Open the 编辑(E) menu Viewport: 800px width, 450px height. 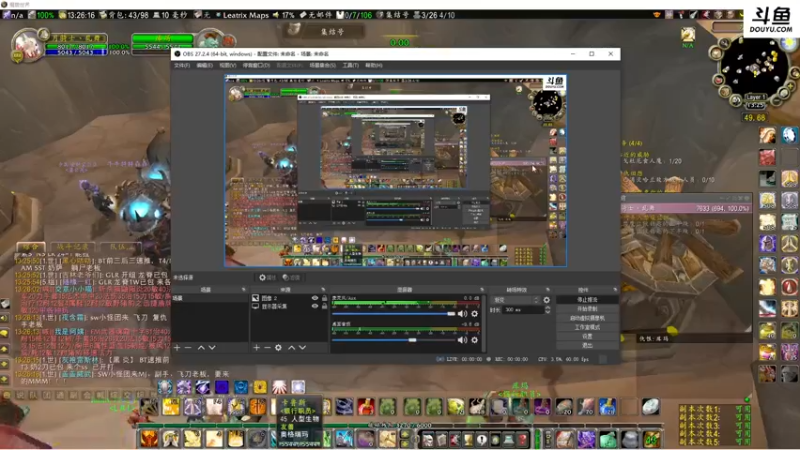coord(205,65)
